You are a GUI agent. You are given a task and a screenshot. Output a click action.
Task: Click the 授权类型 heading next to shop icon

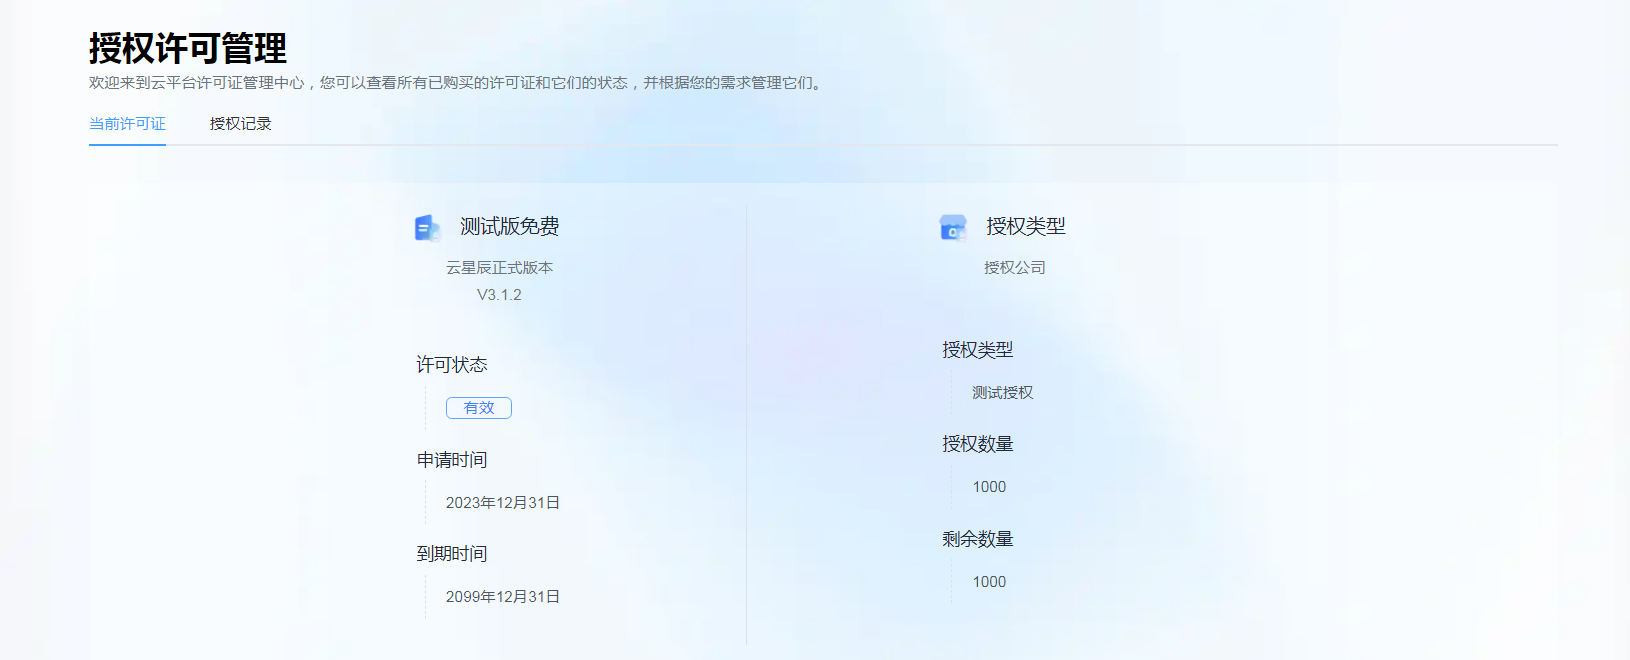[x=1025, y=227]
